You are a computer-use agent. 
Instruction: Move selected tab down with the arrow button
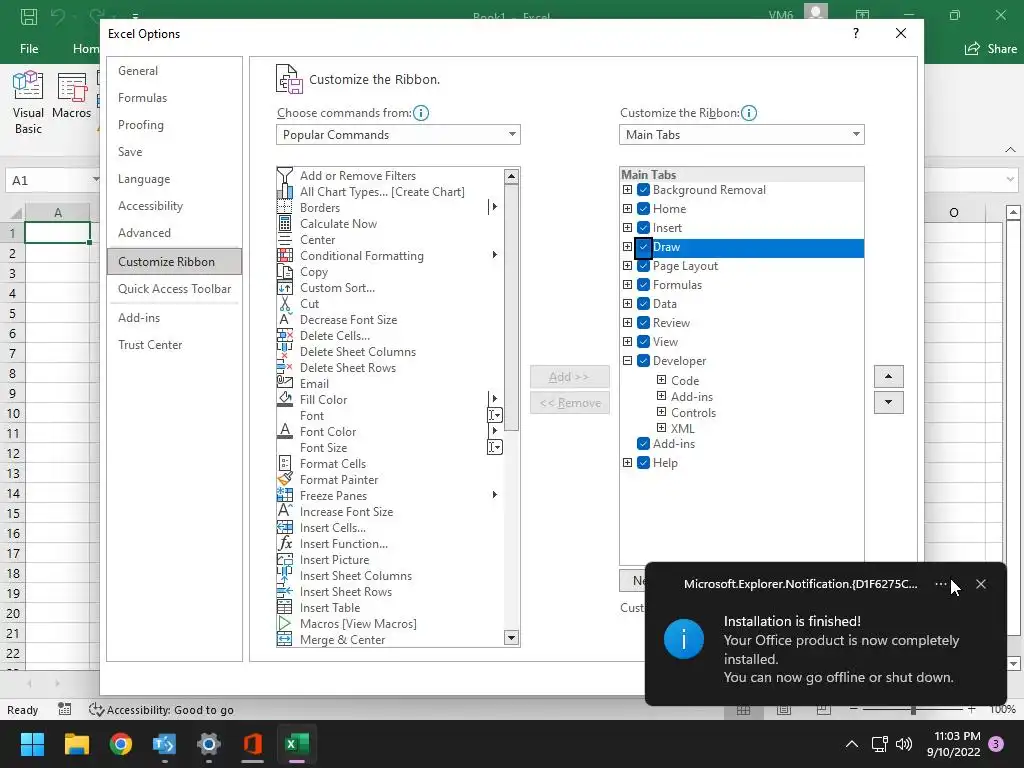tap(889, 402)
